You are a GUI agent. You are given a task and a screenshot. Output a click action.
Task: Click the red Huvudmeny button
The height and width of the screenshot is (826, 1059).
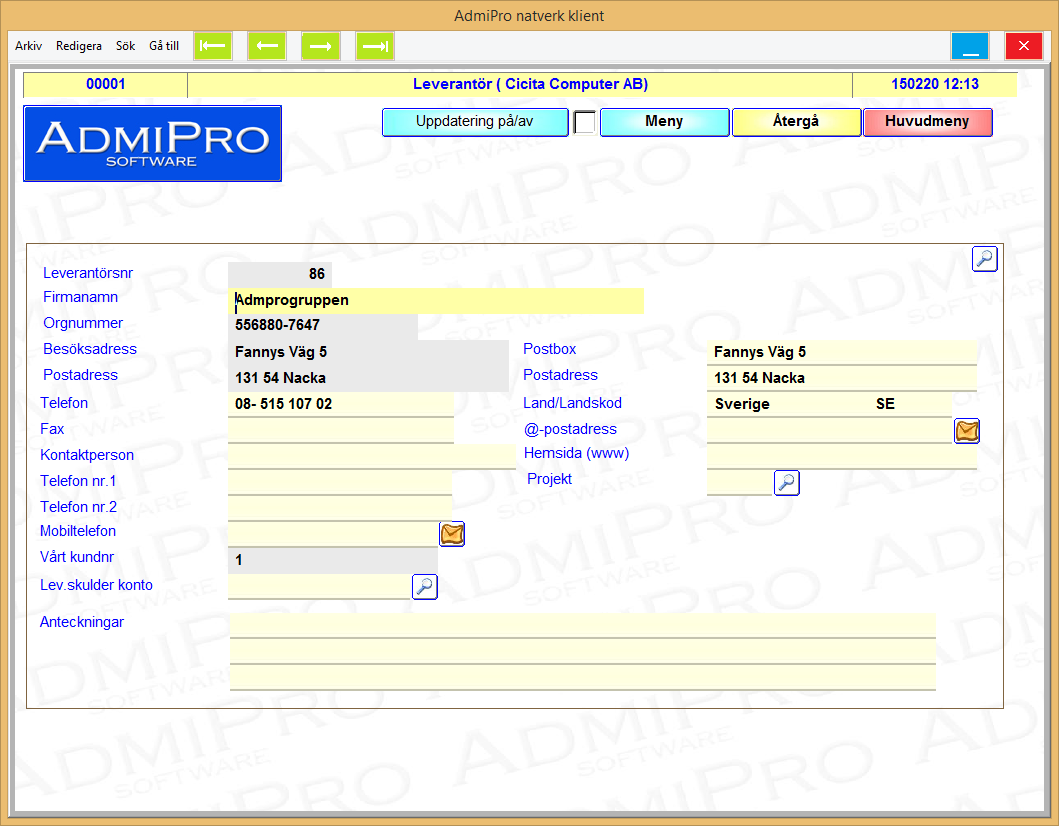[x=928, y=122]
